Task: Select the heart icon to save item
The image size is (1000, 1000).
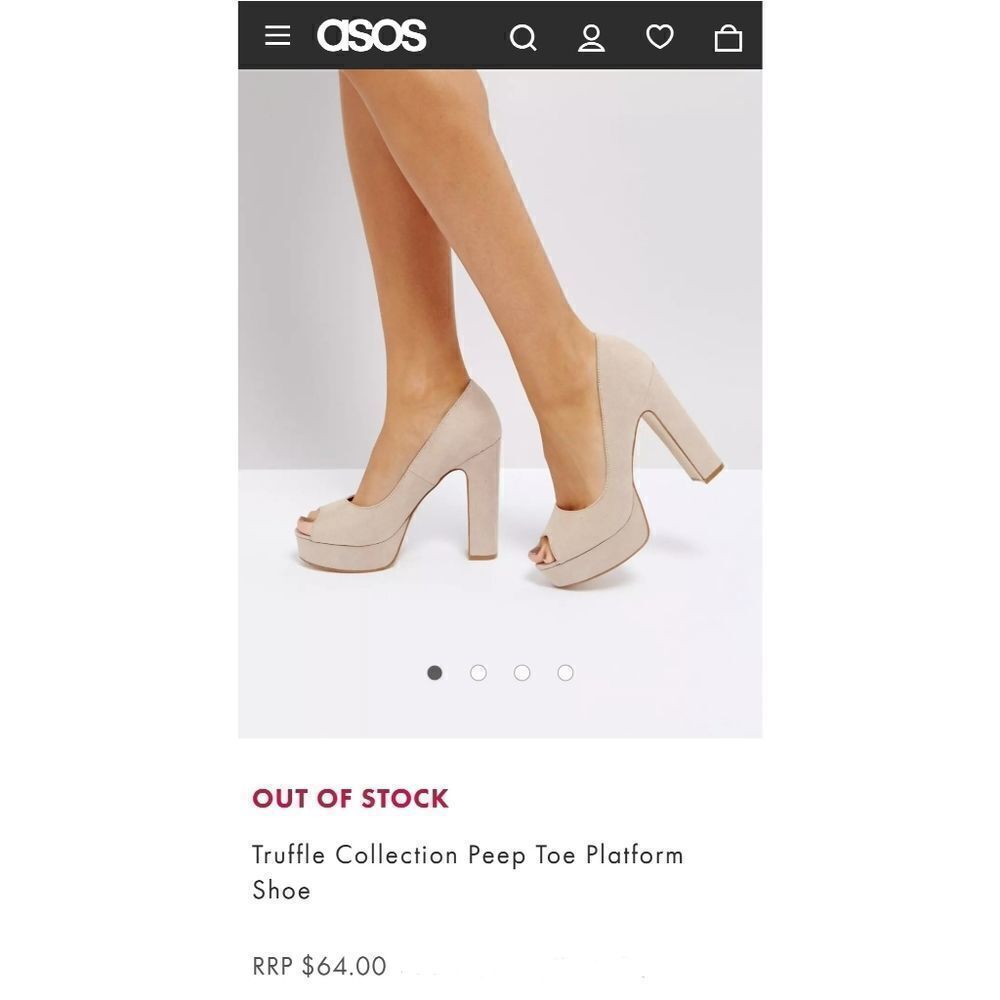Action: (x=660, y=37)
